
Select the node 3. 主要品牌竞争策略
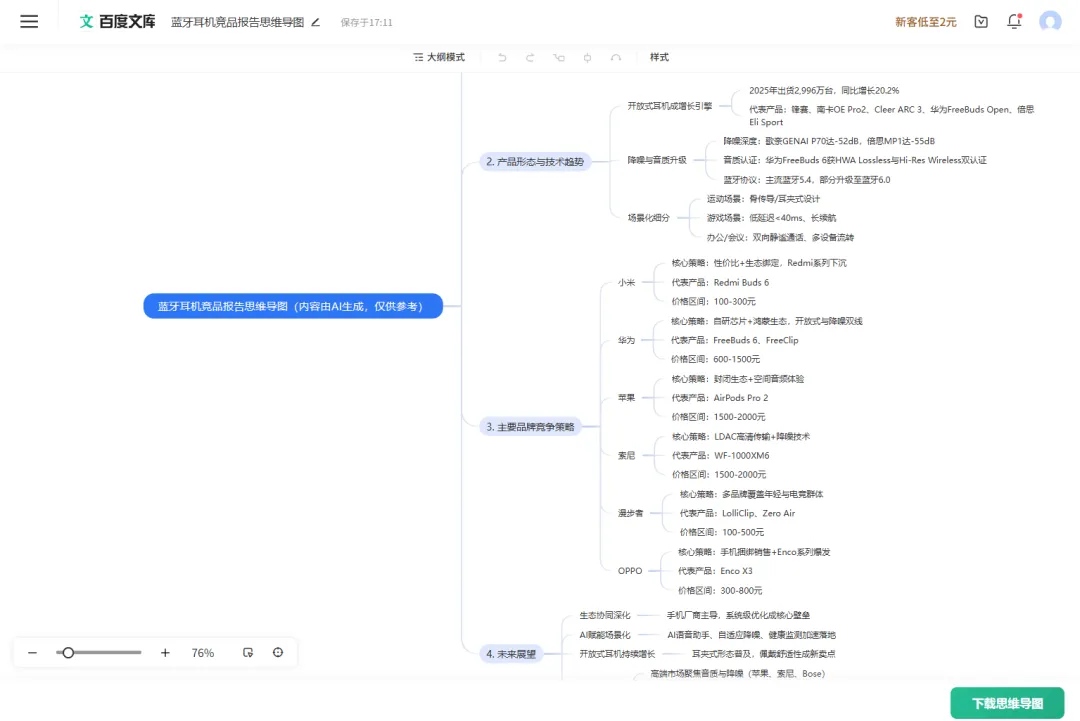click(x=530, y=426)
